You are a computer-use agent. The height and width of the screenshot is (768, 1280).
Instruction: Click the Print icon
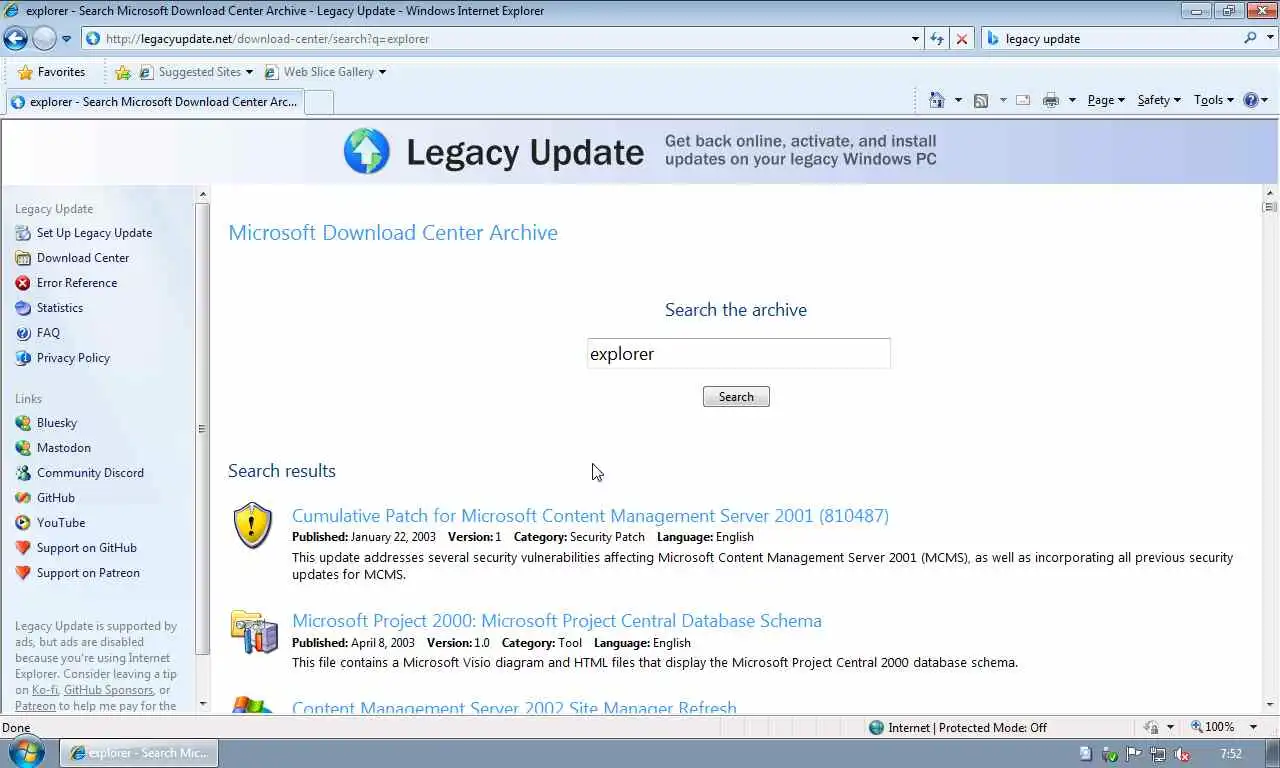click(x=1051, y=100)
